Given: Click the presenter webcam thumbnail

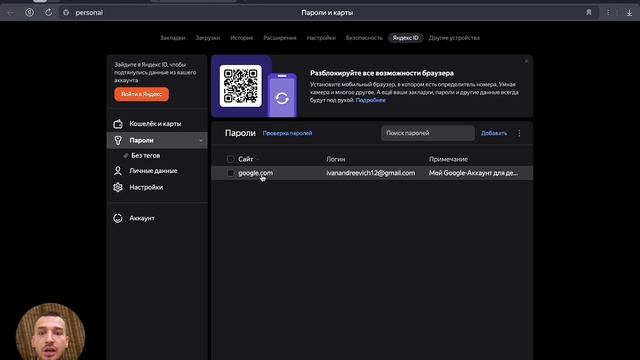Looking at the screenshot, I should click(50, 331).
